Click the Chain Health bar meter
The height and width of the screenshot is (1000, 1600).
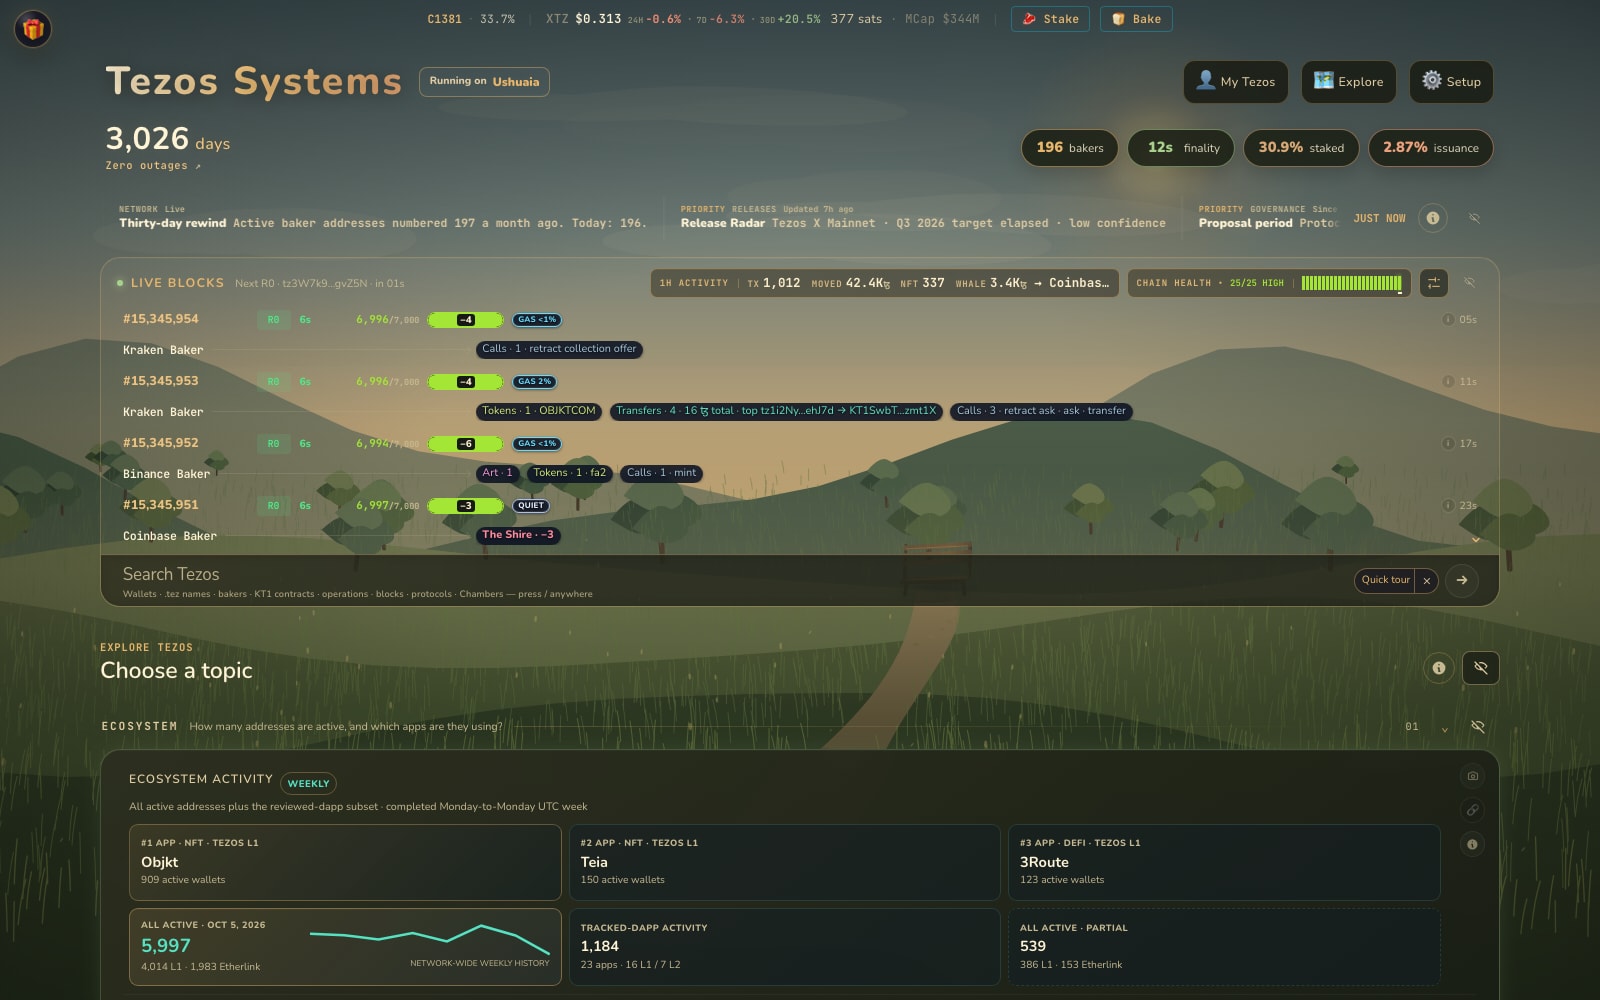tap(1352, 283)
